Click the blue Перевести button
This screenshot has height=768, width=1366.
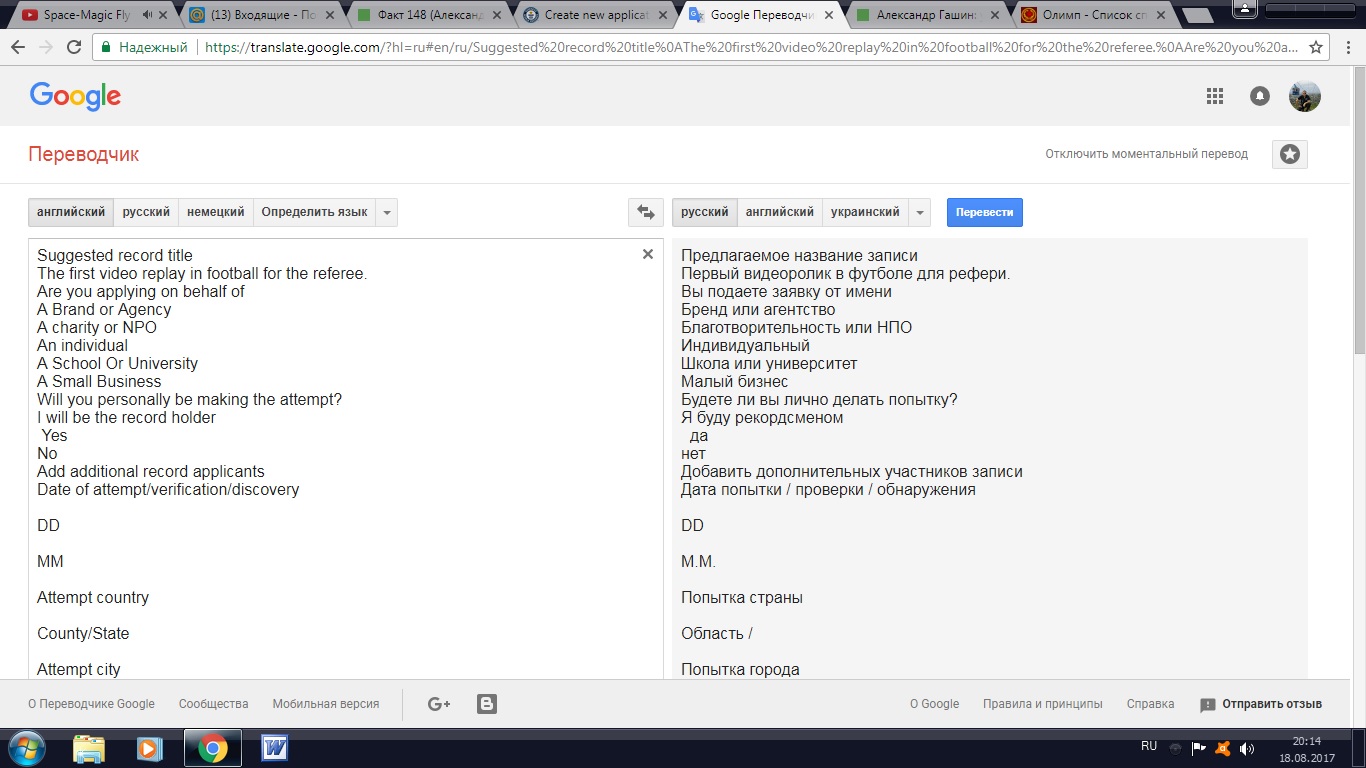[985, 212]
